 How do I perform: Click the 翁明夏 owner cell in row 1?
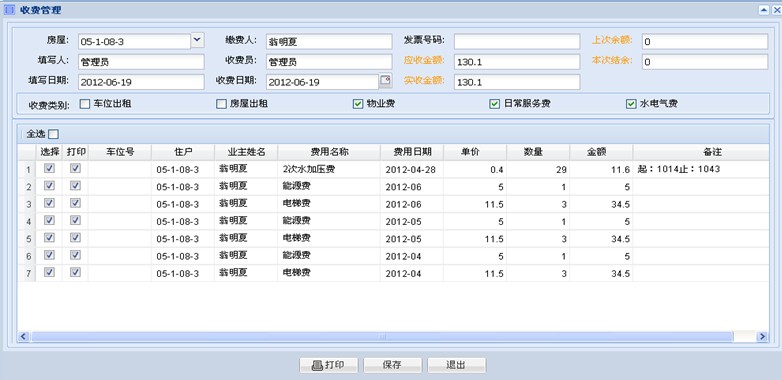pyautogui.click(x=246, y=170)
